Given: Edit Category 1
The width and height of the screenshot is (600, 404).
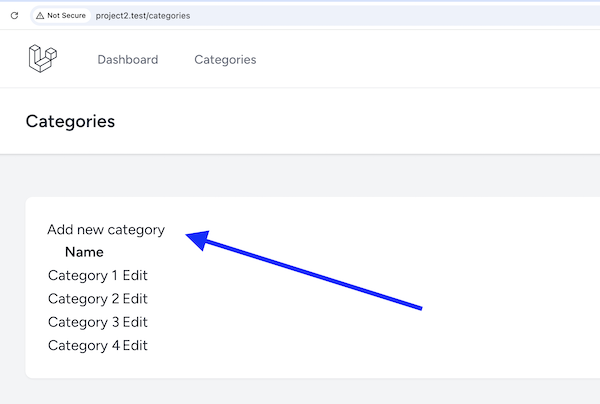Looking at the screenshot, I should coord(135,275).
